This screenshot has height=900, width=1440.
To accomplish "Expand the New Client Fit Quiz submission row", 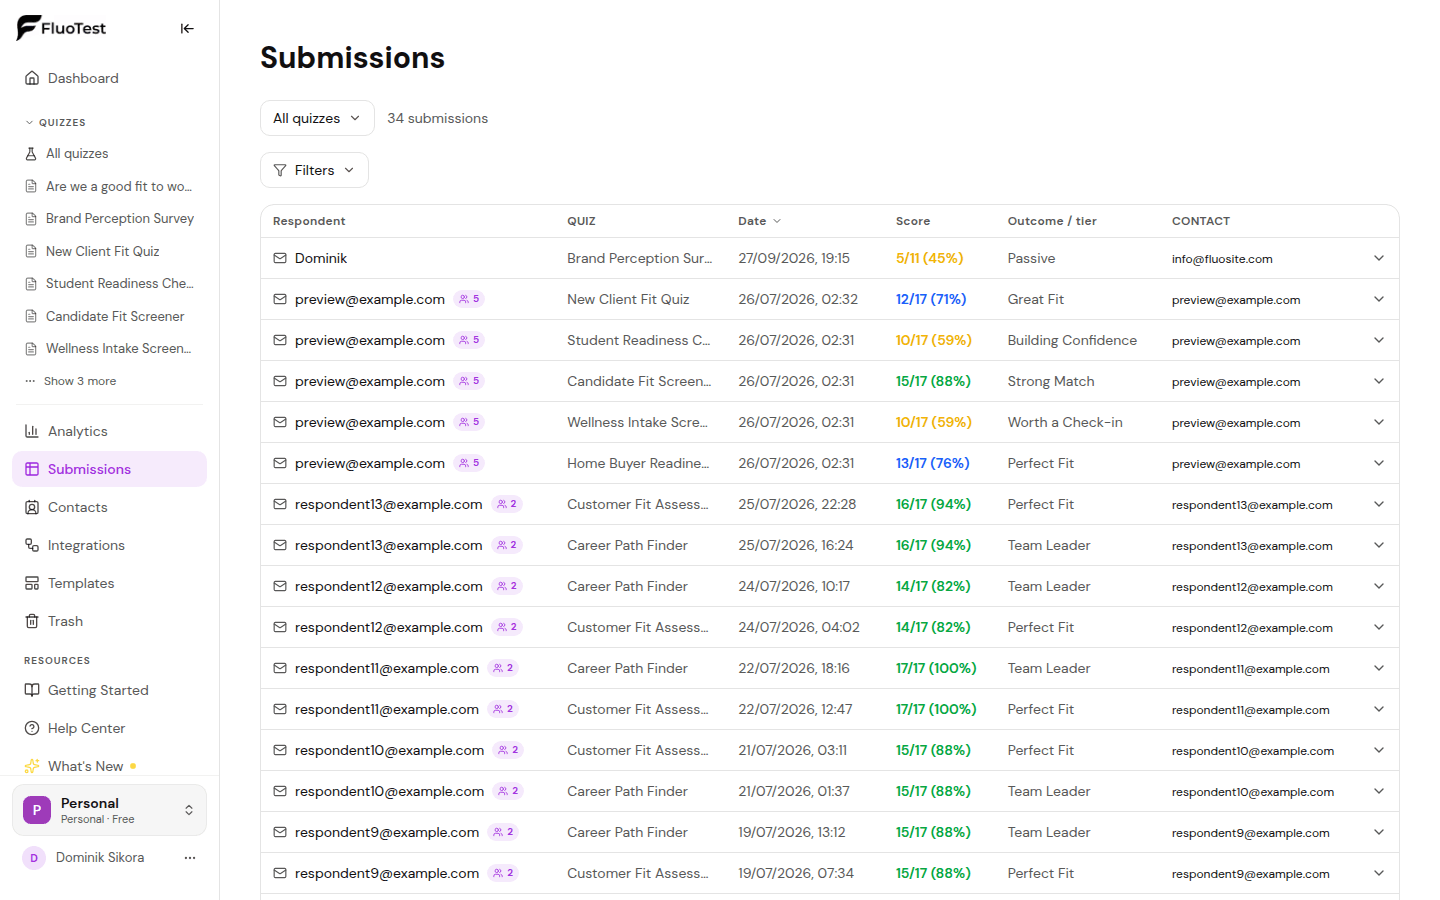I will click(x=1379, y=299).
